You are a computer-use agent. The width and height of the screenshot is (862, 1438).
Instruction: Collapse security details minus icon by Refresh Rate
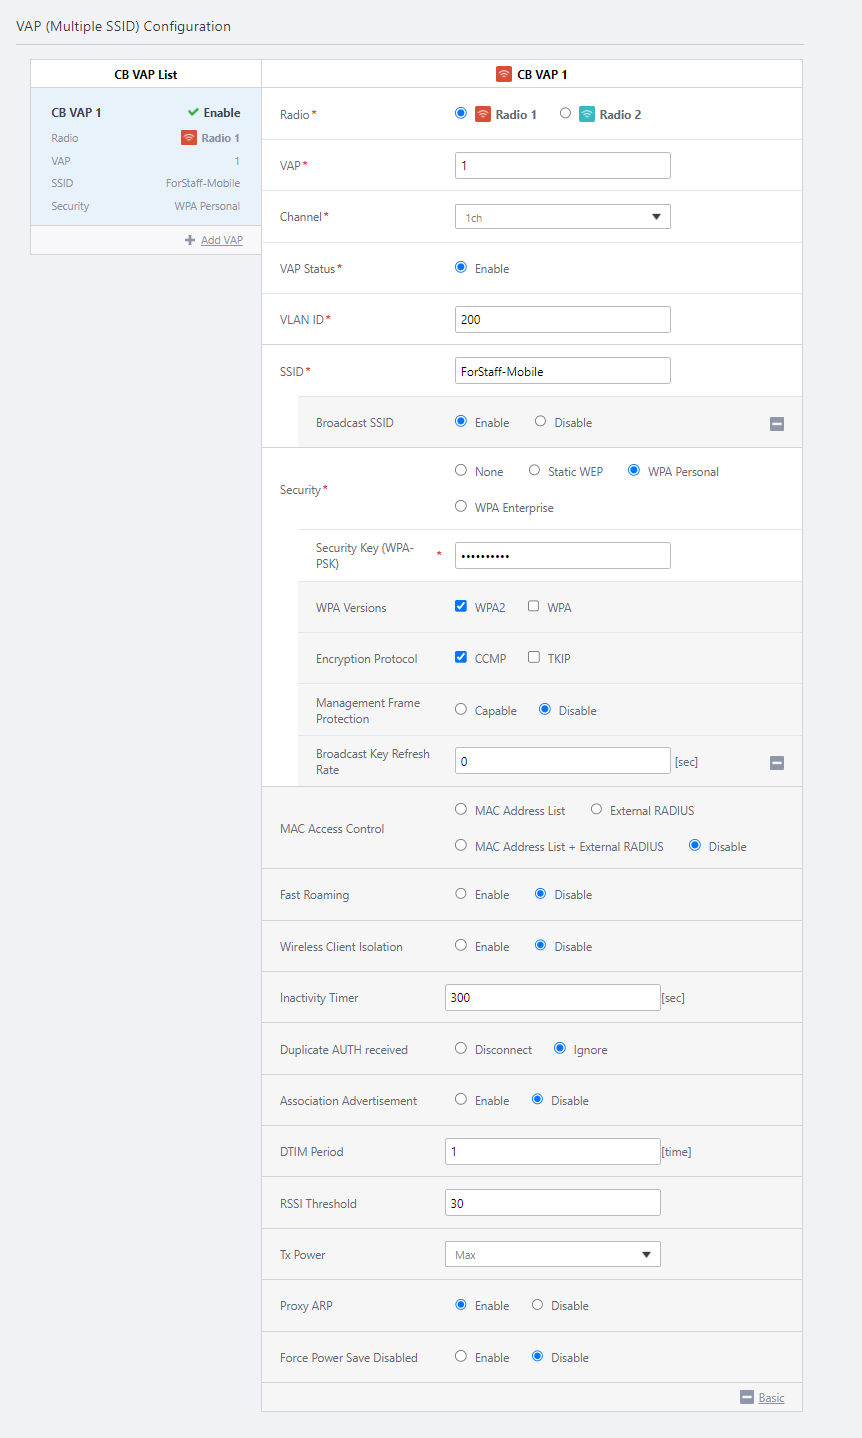coord(777,763)
